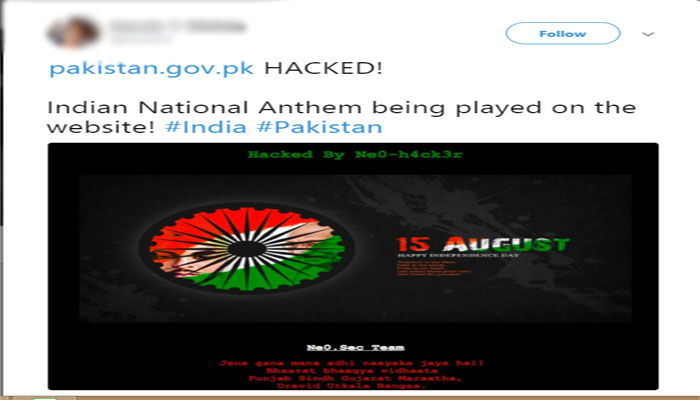Image resolution: width=700 pixels, height=400 pixels.
Task: Click the blurred account handle below name
Action: (141, 40)
